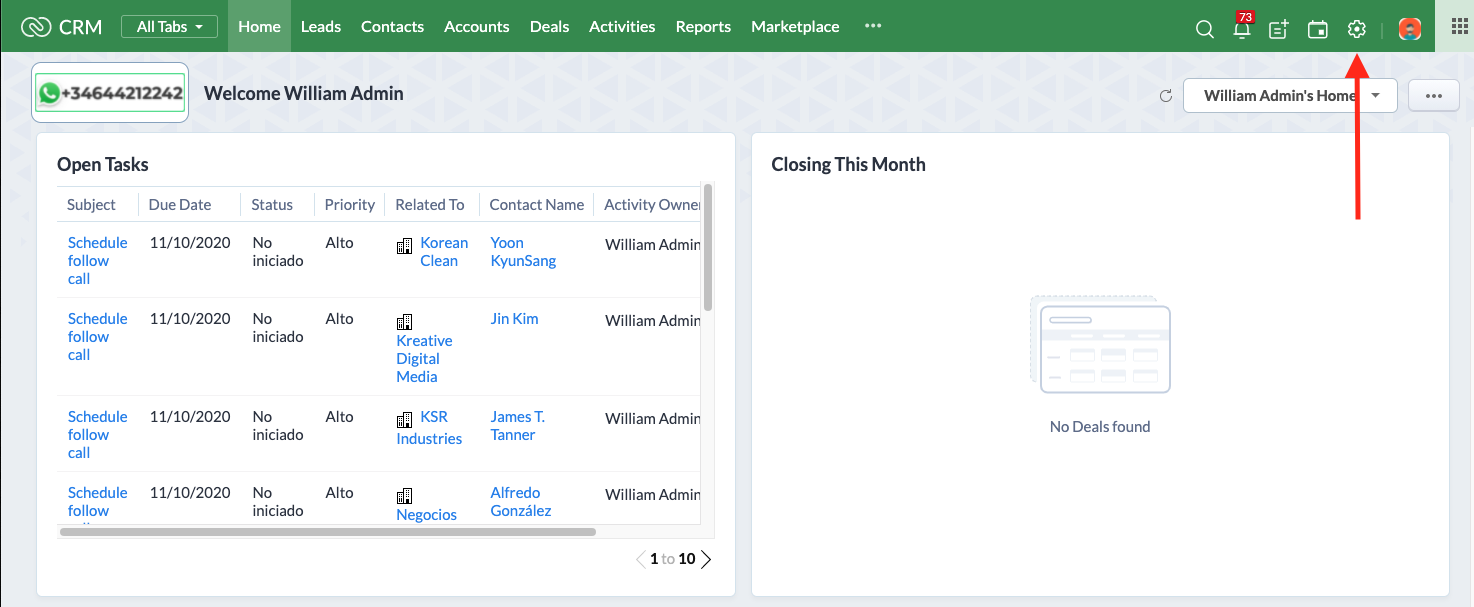
Task: Open the Deals tab
Action: tap(549, 26)
